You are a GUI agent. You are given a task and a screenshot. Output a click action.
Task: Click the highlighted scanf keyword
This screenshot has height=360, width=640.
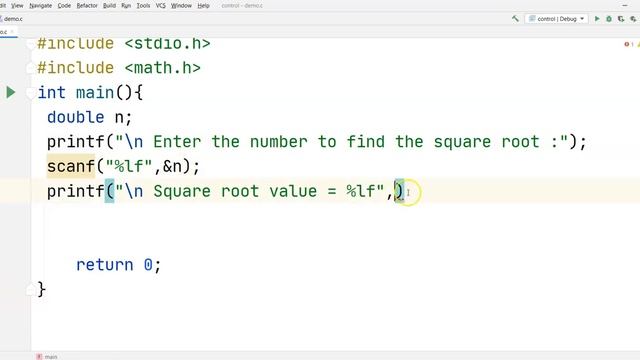pos(71,167)
